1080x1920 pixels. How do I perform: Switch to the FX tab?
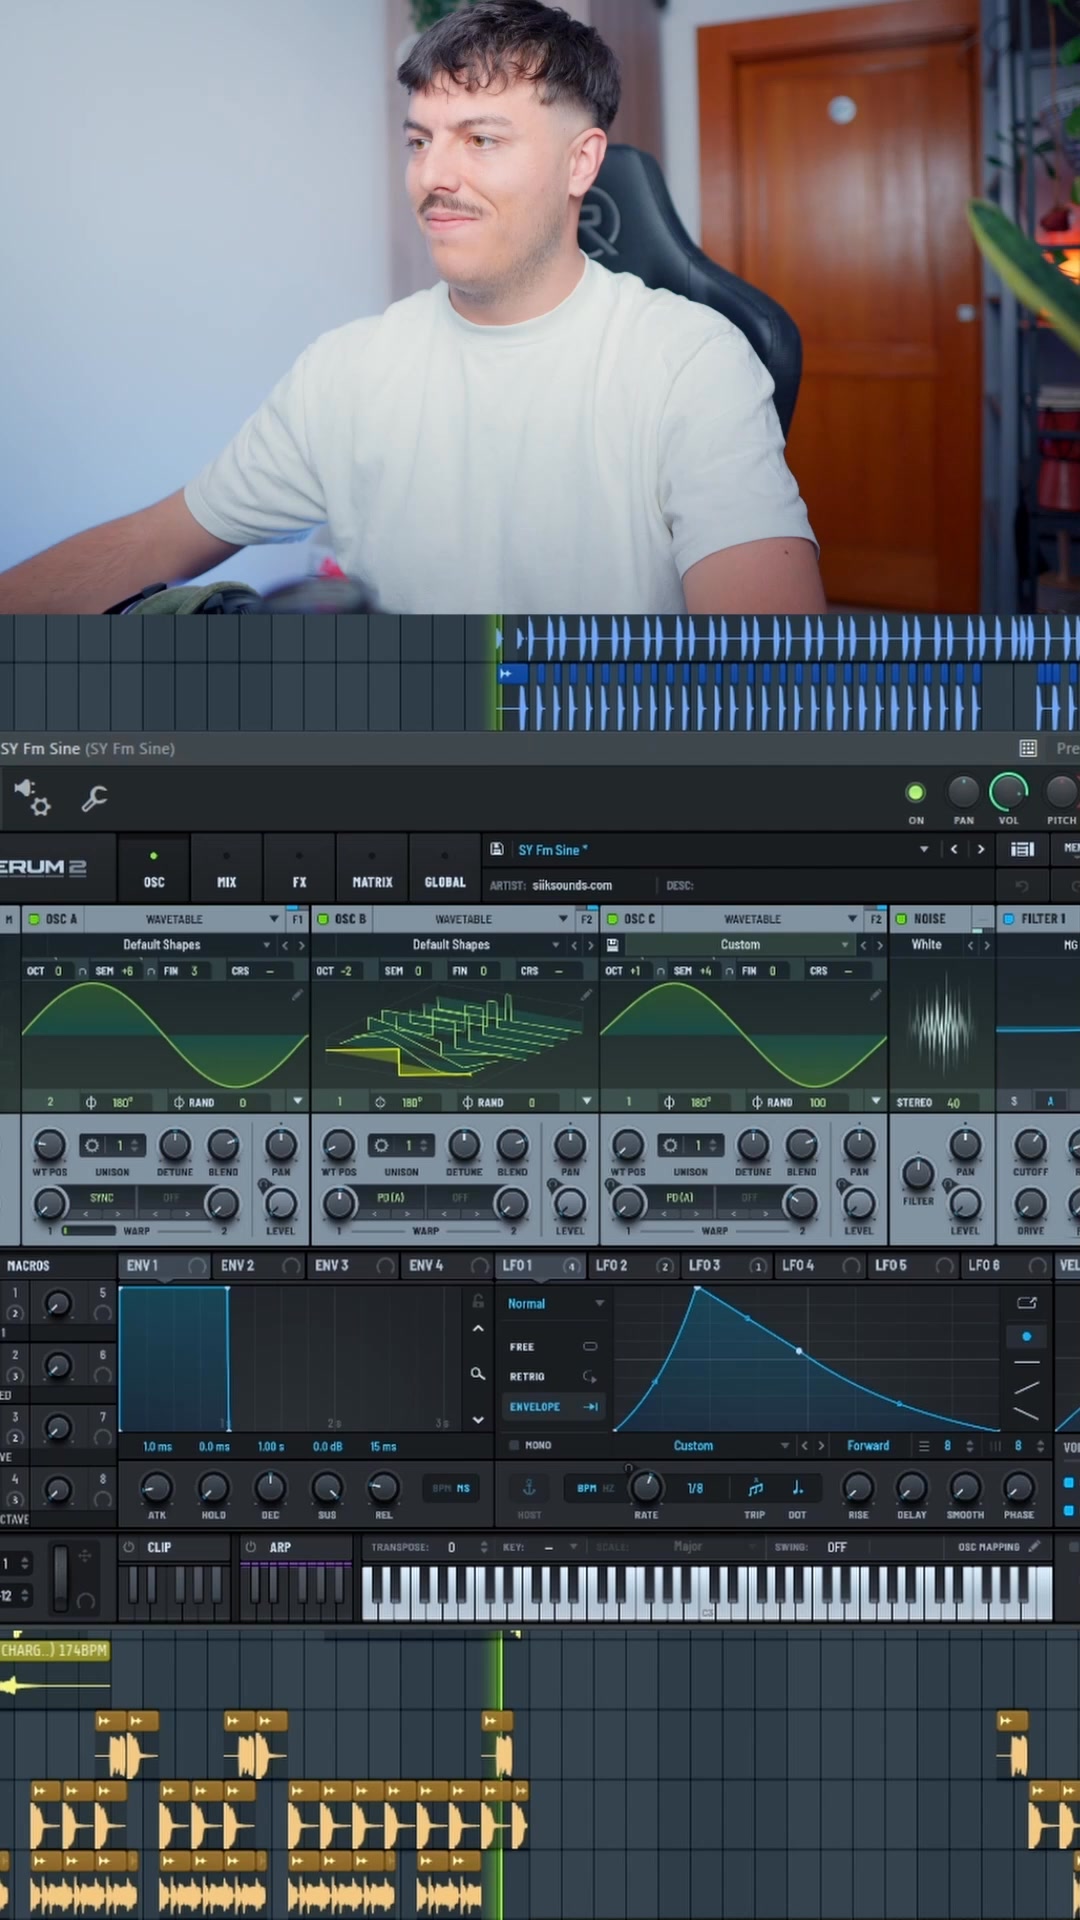pos(299,869)
